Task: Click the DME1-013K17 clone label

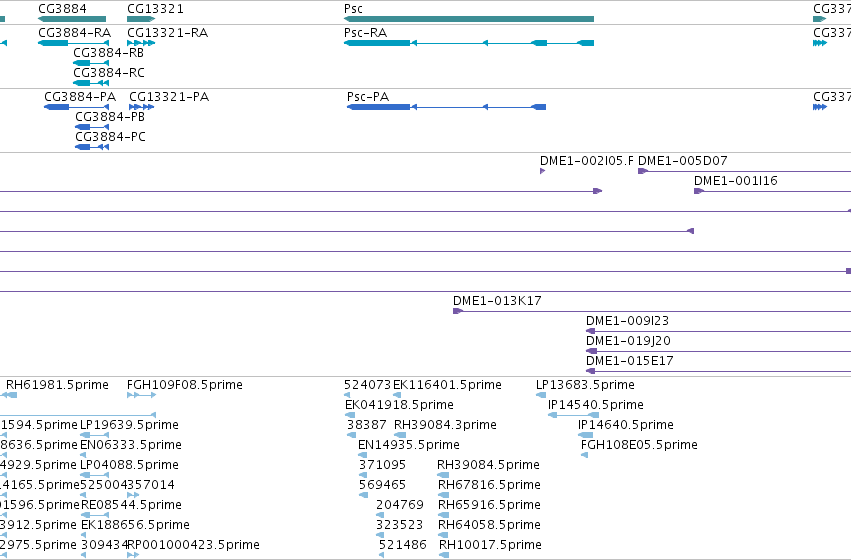Action: click(497, 301)
